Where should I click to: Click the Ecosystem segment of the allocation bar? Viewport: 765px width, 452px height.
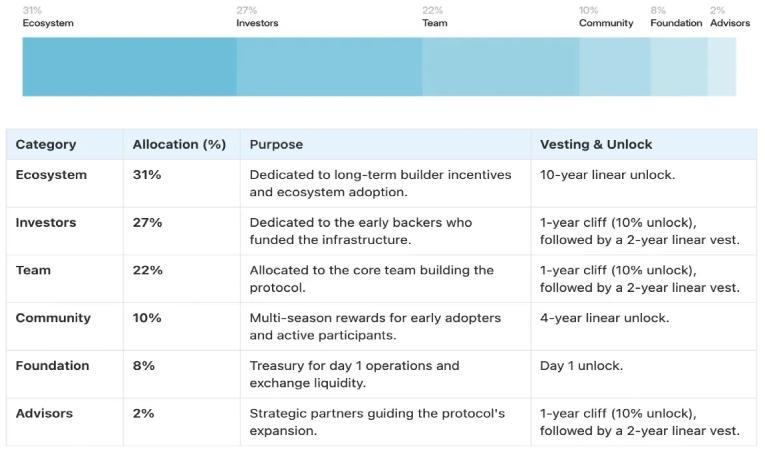coord(129,67)
